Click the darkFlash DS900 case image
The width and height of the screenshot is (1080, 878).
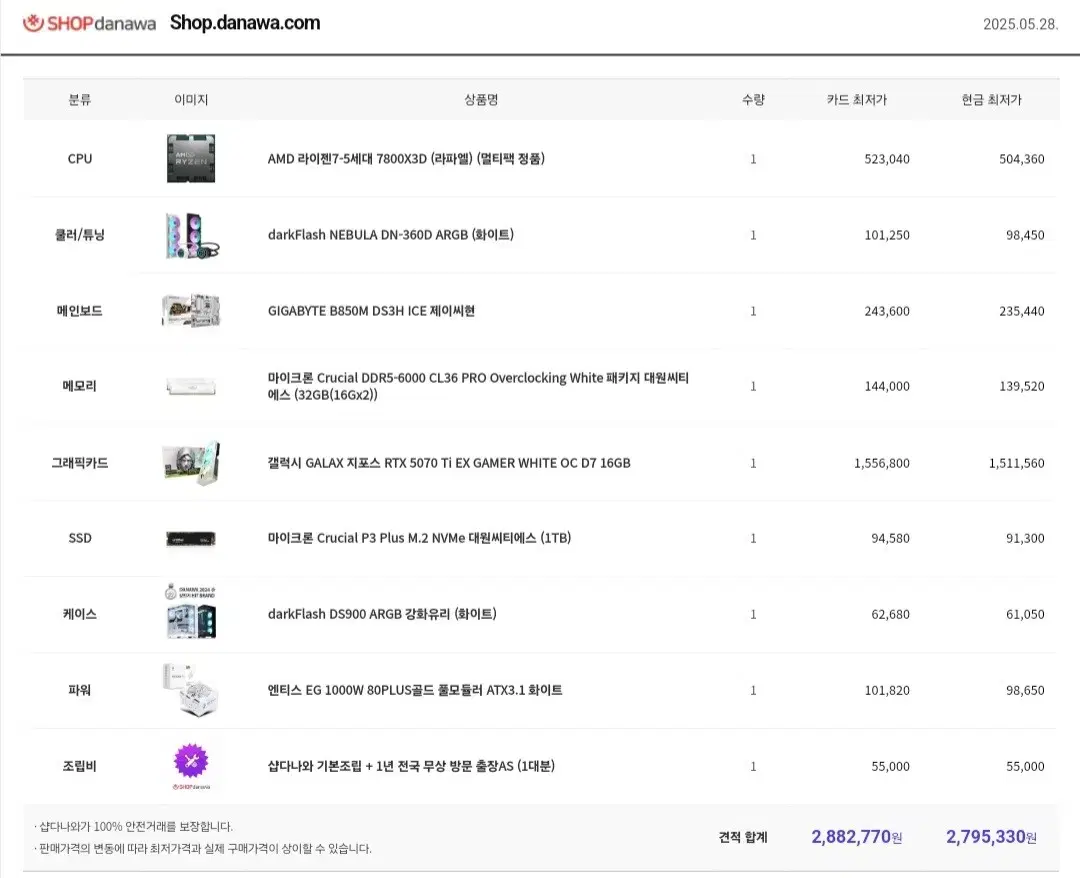pos(190,614)
